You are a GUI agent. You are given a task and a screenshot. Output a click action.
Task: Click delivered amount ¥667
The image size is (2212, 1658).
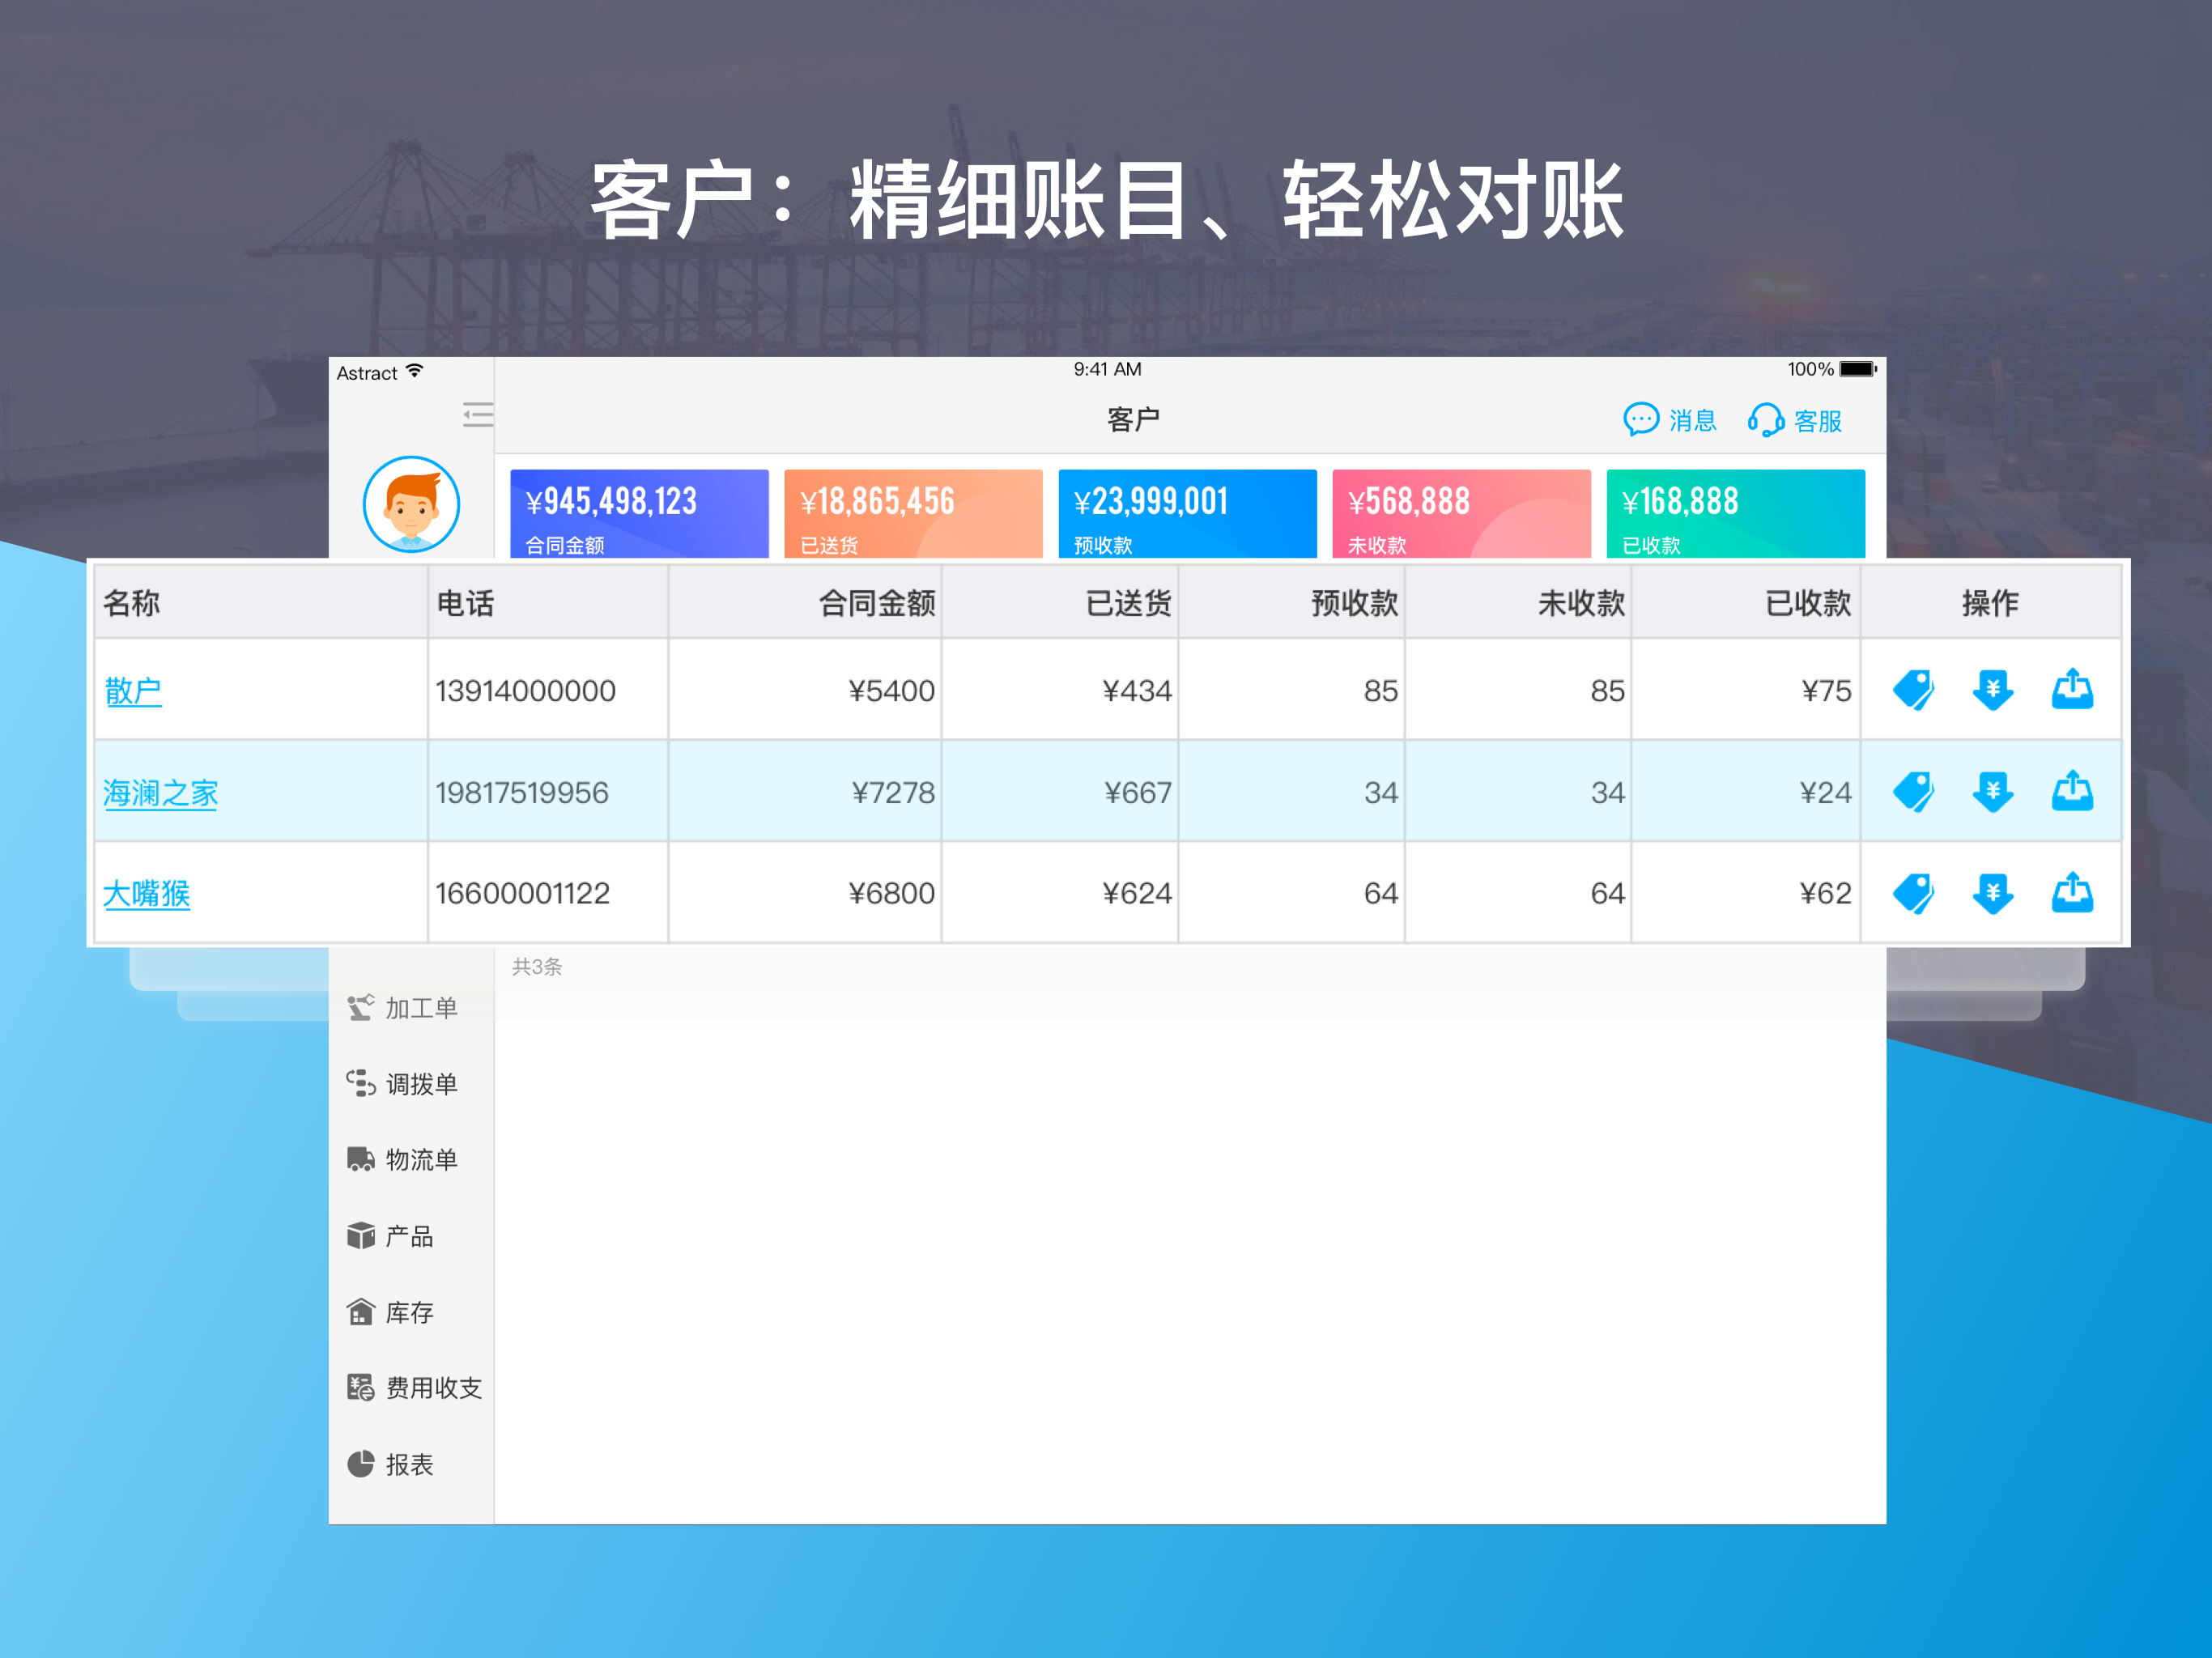point(1138,792)
